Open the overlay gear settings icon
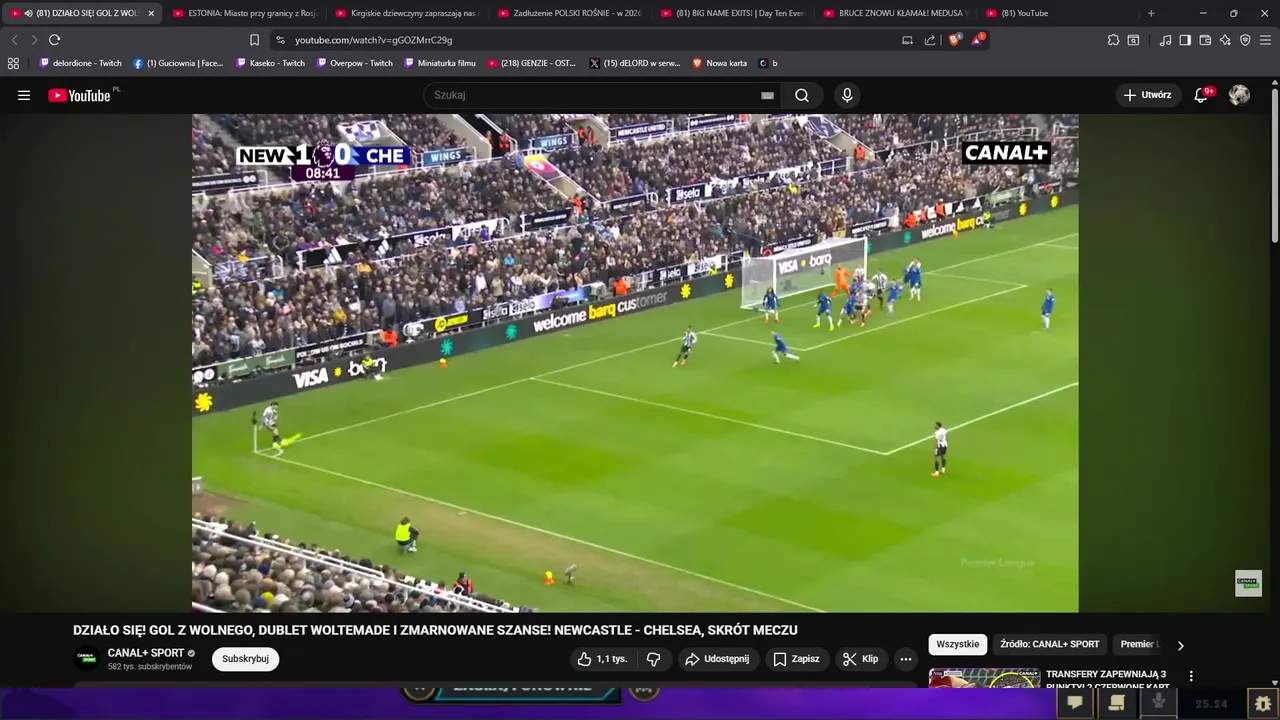The image size is (1280, 720). pos(1263,704)
